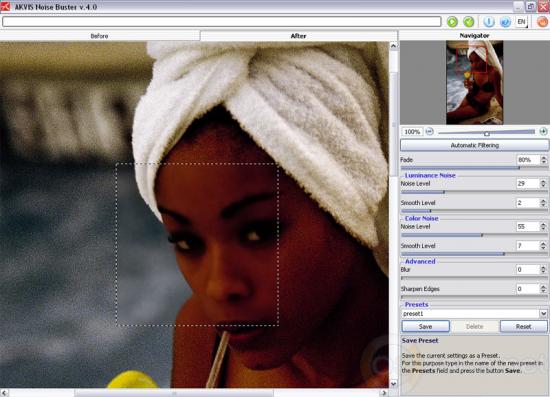Expand the Presets dropdown list
This screenshot has width=550, height=397.
point(543,314)
